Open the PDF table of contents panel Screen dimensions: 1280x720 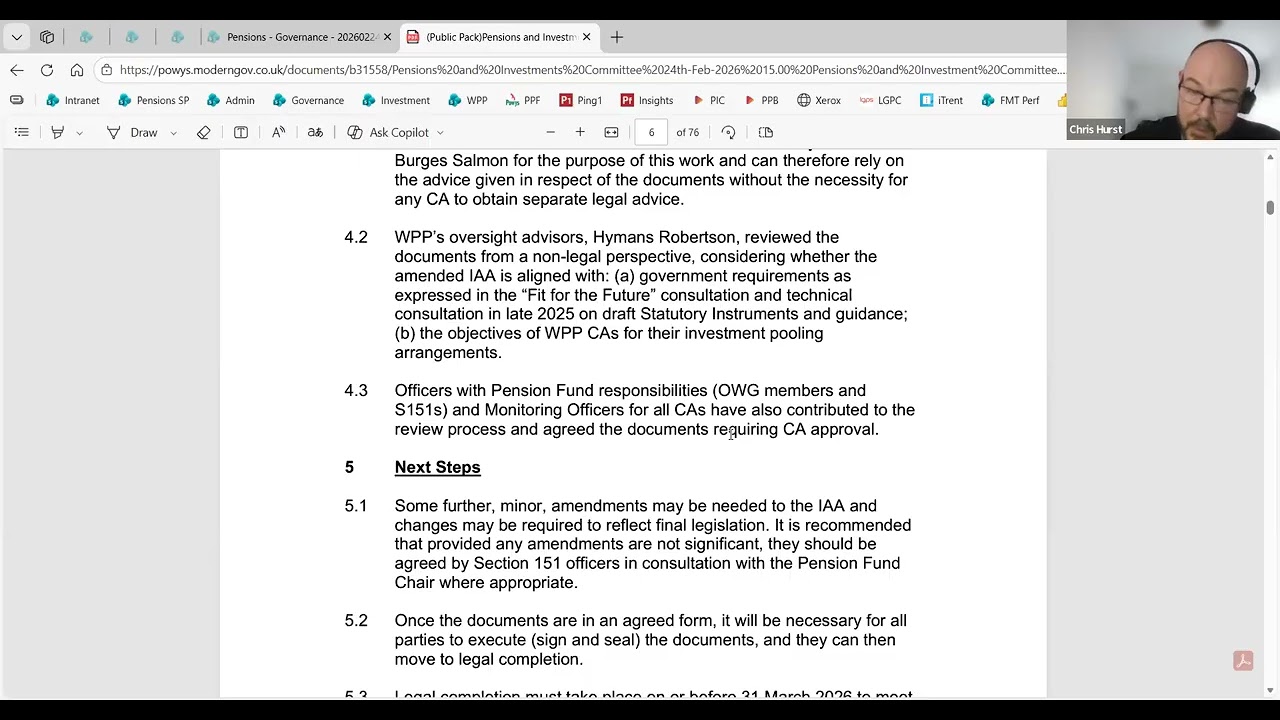[21, 132]
